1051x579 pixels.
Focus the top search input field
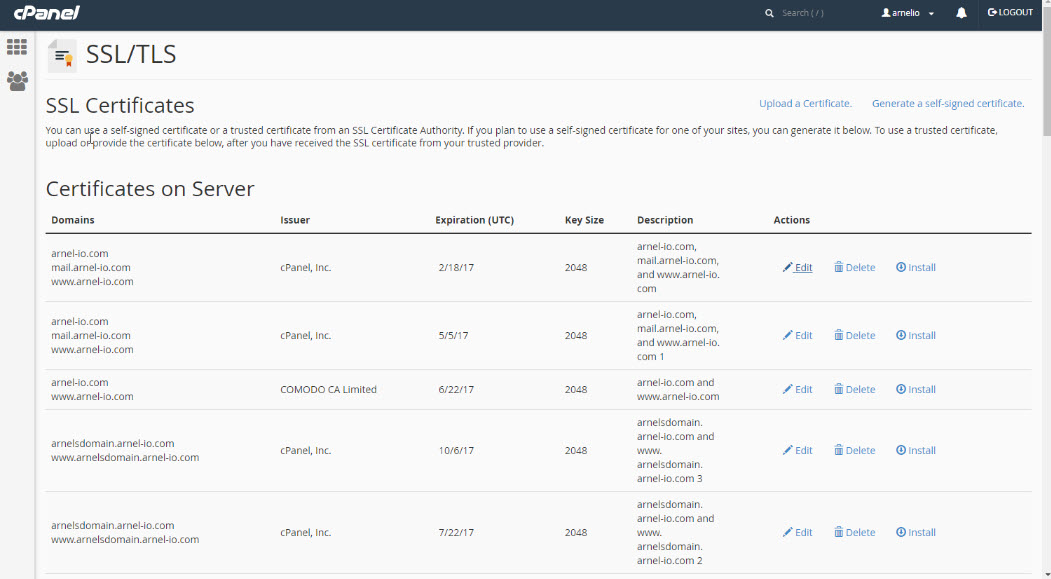815,13
